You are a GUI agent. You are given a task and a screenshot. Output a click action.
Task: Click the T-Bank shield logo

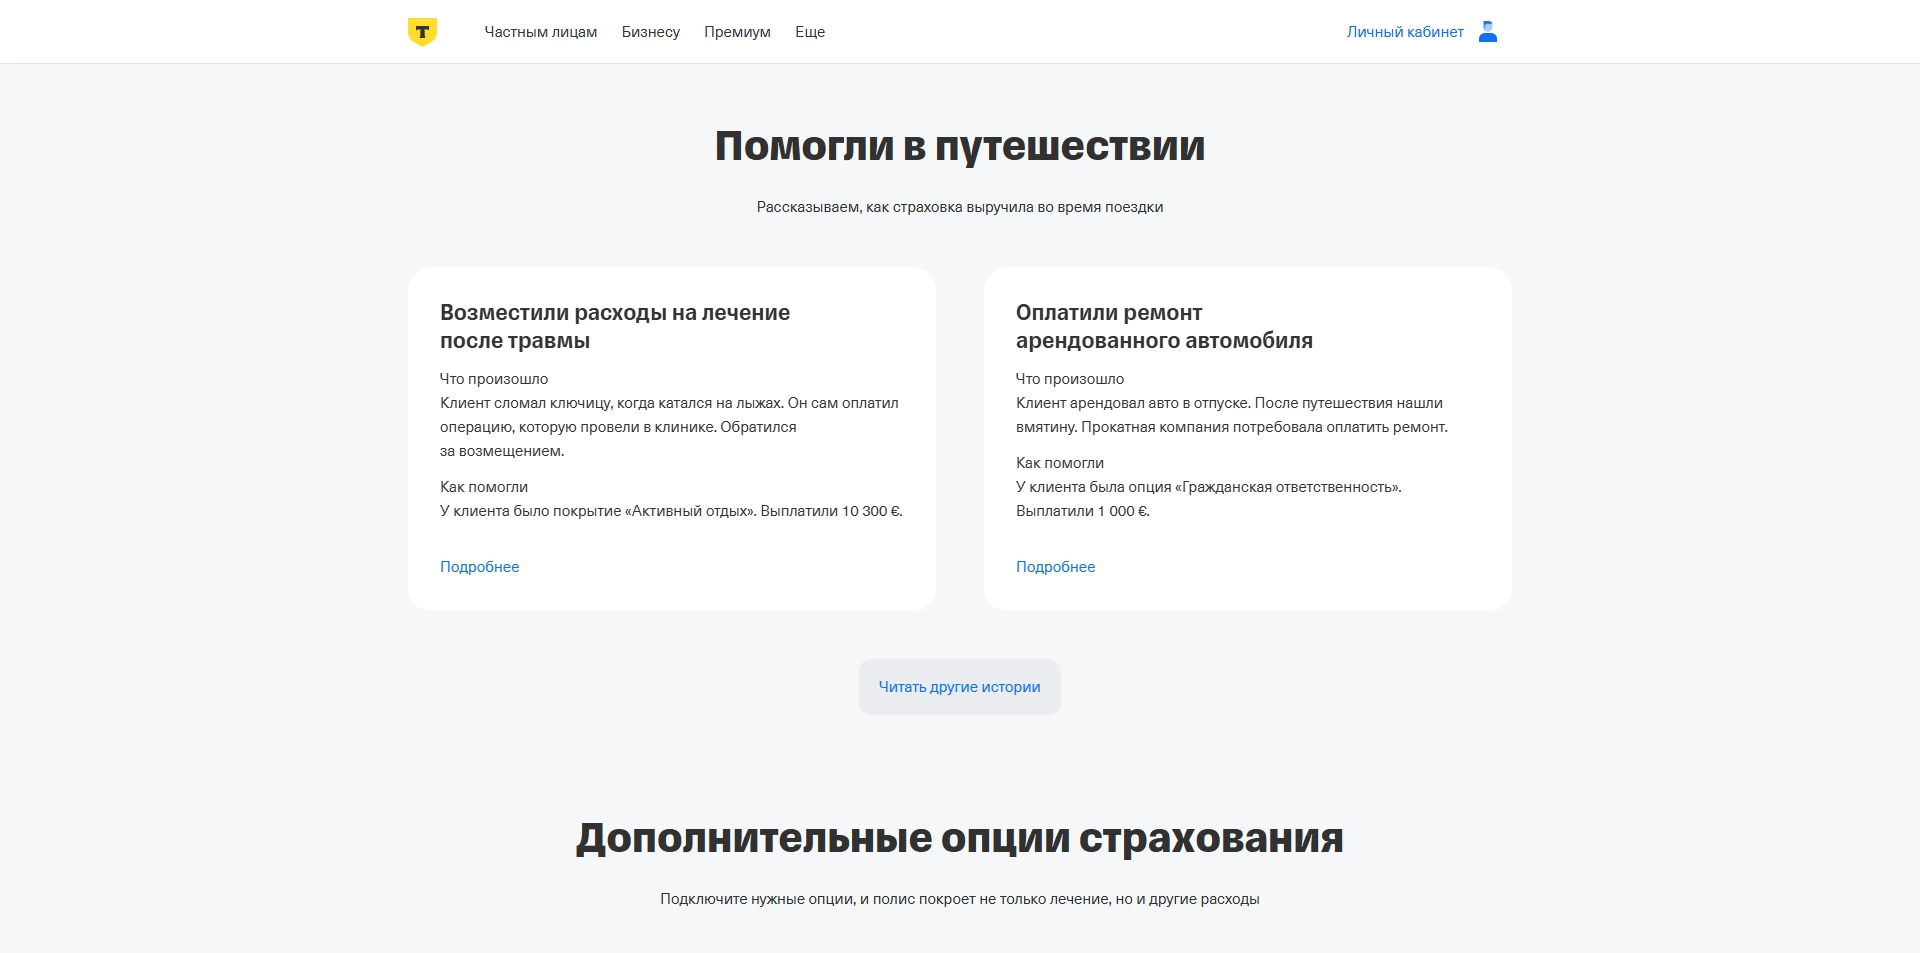(x=422, y=31)
